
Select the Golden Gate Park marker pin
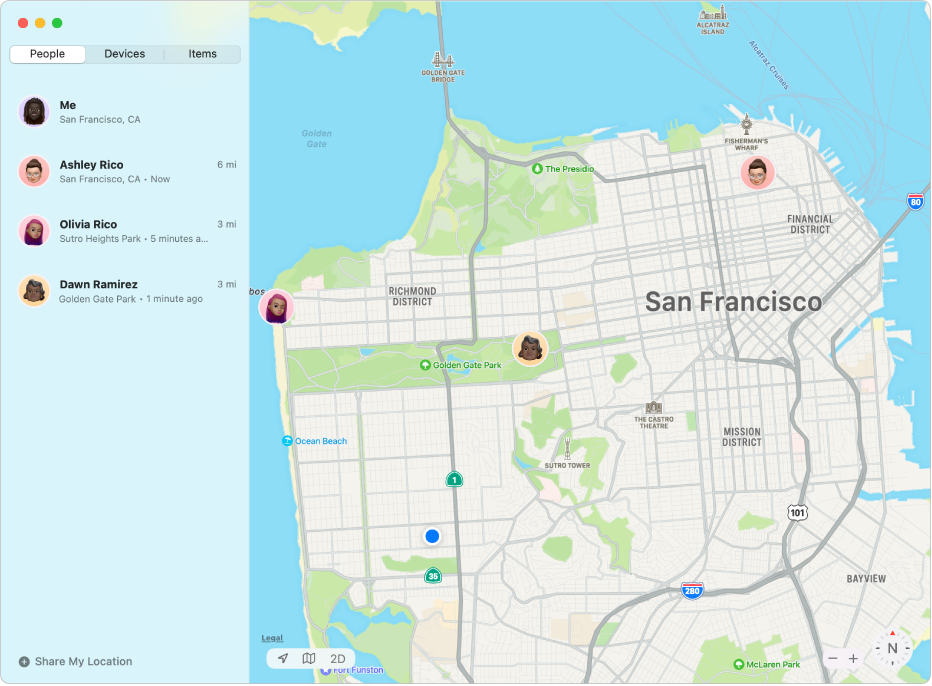424,365
